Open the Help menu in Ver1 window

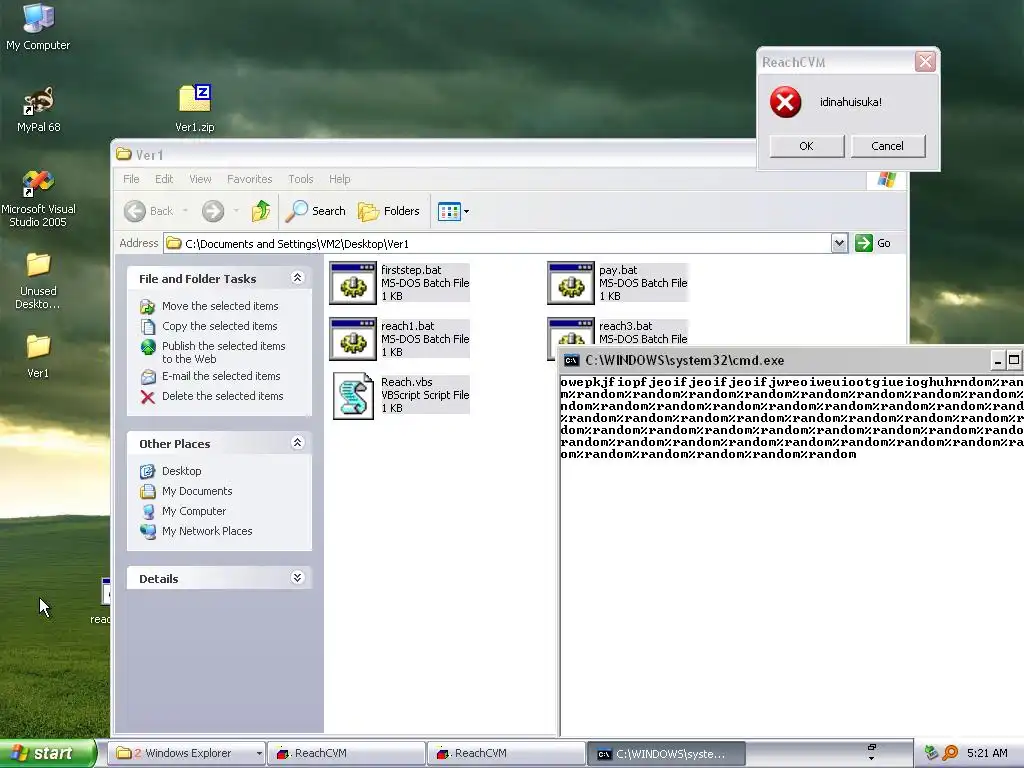339,179
